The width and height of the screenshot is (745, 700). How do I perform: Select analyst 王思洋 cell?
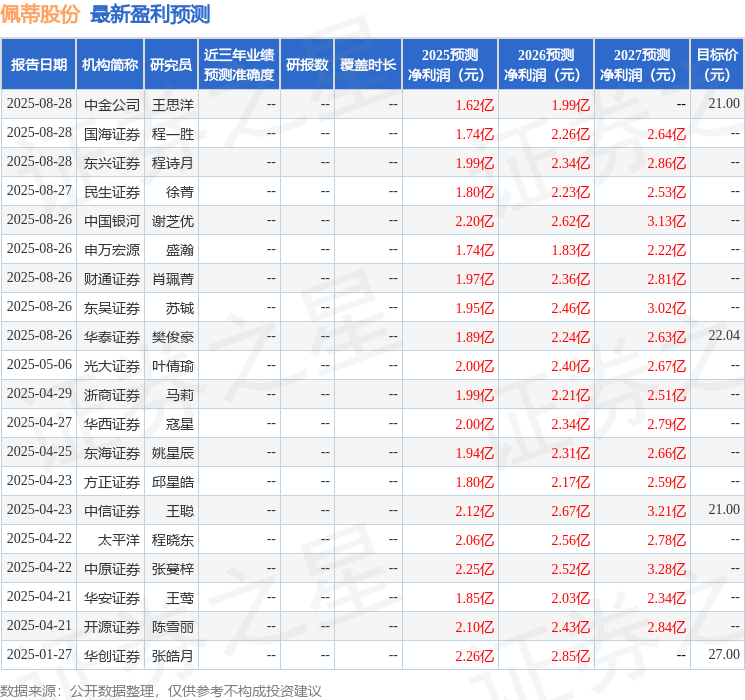173,105
